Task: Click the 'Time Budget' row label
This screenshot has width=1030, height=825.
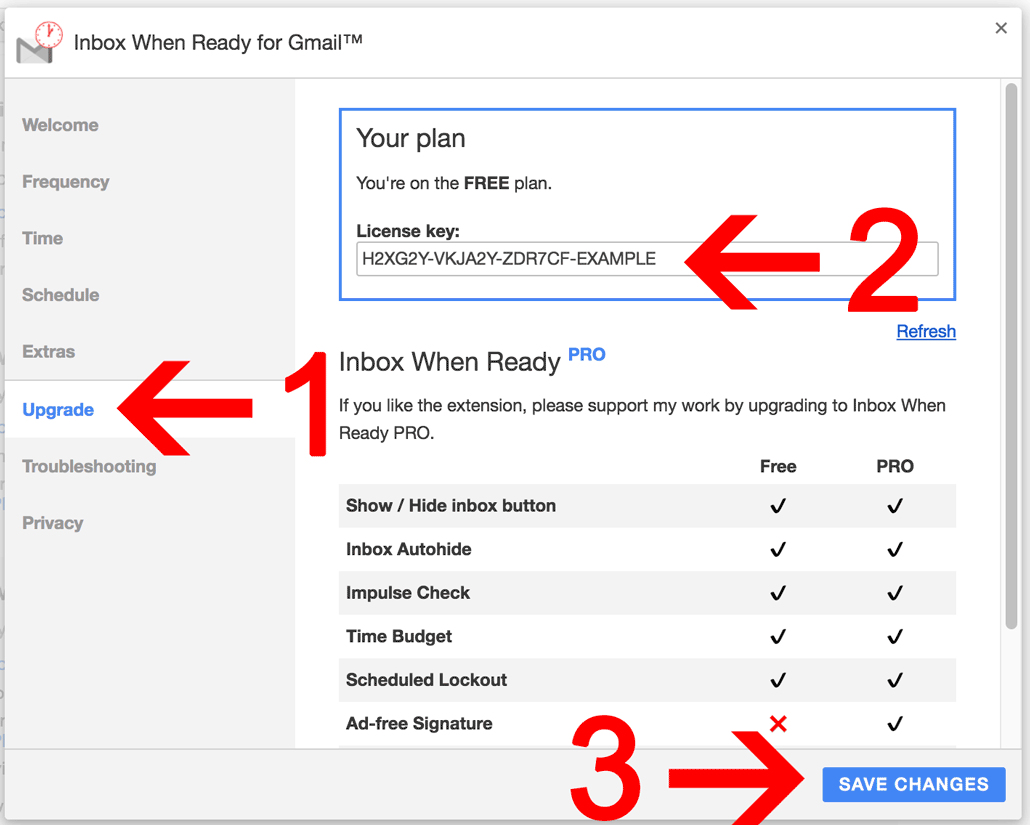Action: pos(399,636)
